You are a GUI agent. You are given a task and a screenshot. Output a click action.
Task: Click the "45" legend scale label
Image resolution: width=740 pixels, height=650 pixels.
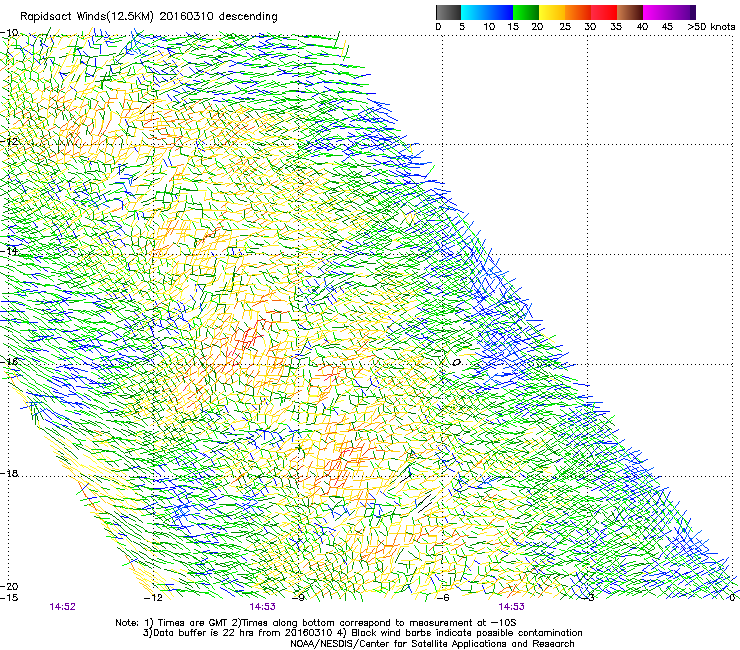(667, 27)
